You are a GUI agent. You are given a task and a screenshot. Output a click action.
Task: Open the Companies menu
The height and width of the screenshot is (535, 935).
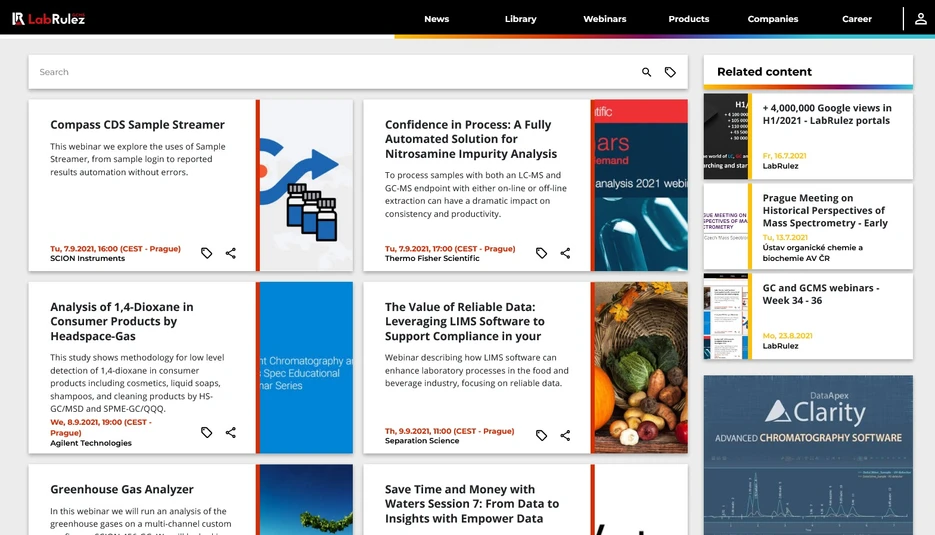(773, 19)
